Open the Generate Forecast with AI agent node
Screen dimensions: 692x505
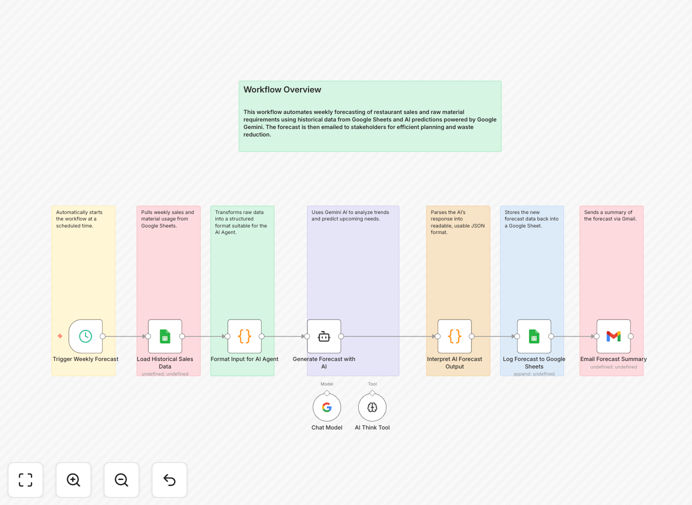324,336
